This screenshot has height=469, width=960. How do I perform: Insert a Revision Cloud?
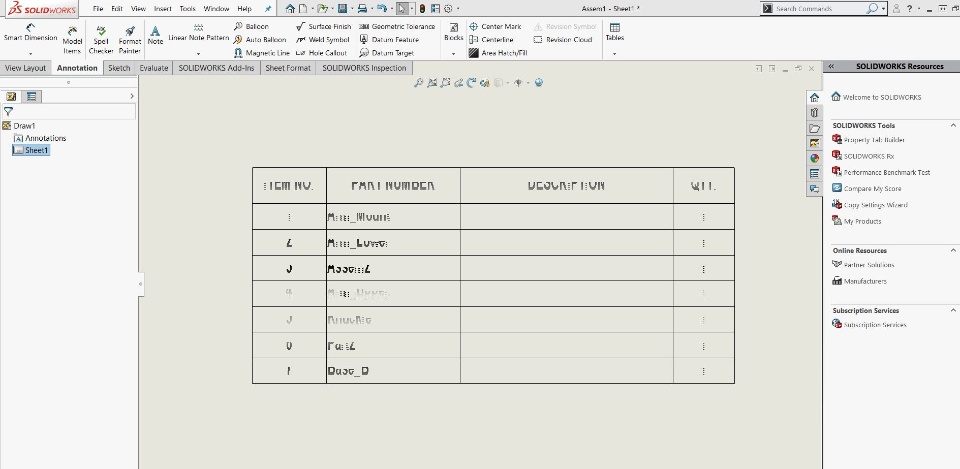pos(563,40)
